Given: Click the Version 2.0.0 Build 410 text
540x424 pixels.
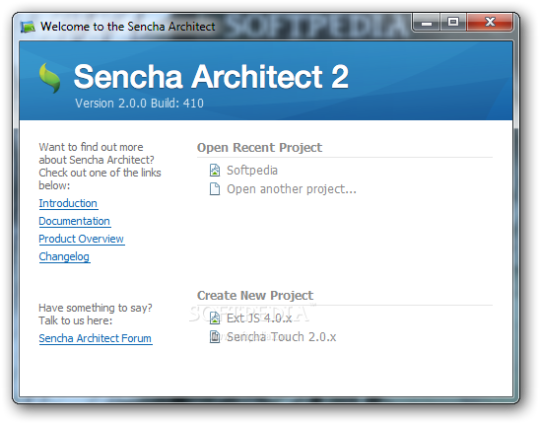Looking at the screenshot, I should point(139,103).
